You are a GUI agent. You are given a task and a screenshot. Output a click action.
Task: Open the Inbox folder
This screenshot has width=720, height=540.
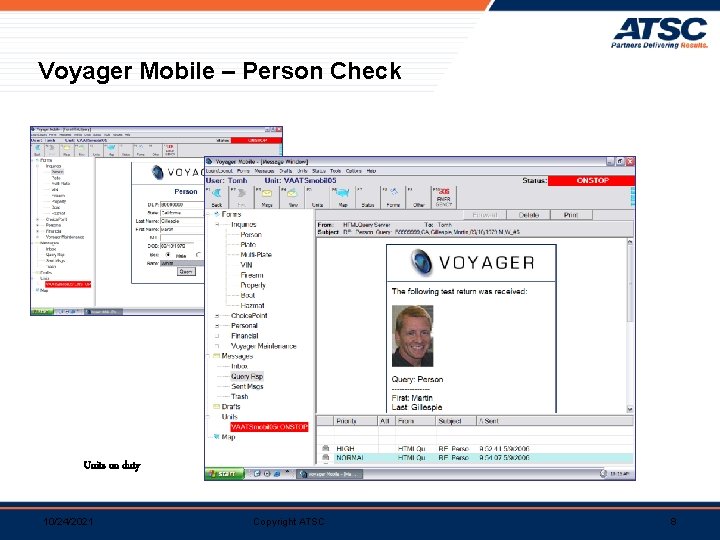(x=239, y=366)
